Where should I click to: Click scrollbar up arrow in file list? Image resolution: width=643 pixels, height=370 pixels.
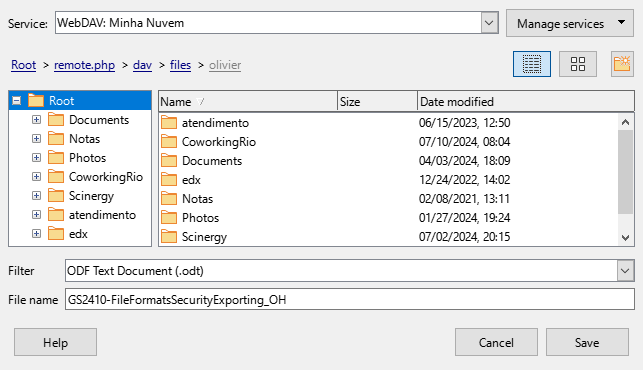[625, 122]
